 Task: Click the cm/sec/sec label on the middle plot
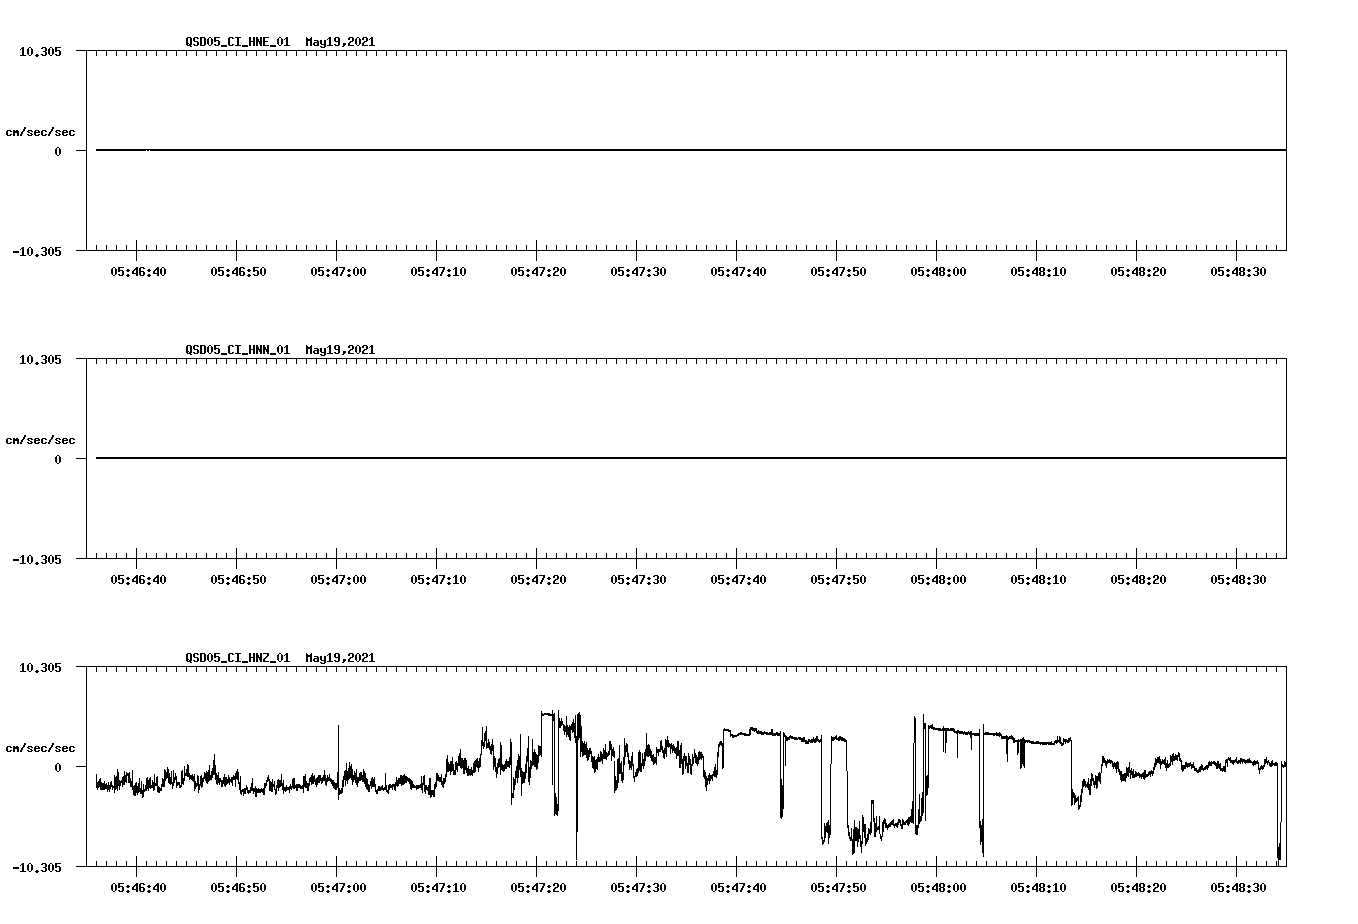coord(41,439)
